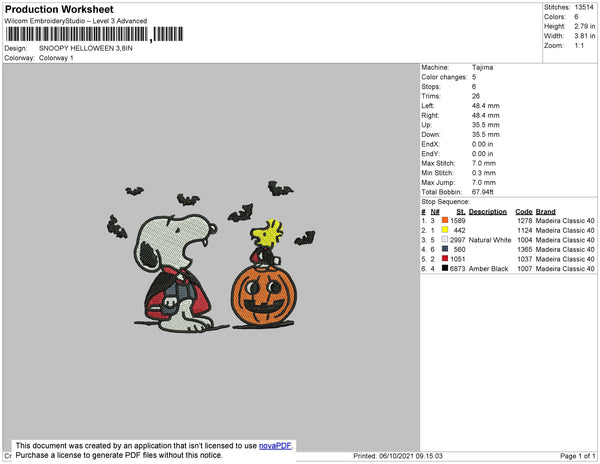Click the 'Brand' column header

(x=545, y=212)
